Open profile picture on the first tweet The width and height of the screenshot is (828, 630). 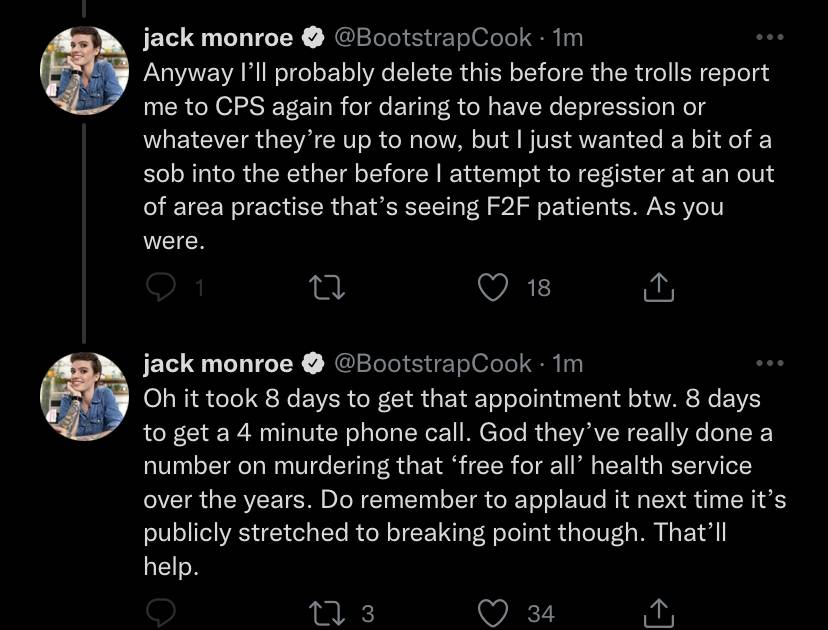(84, 70)
